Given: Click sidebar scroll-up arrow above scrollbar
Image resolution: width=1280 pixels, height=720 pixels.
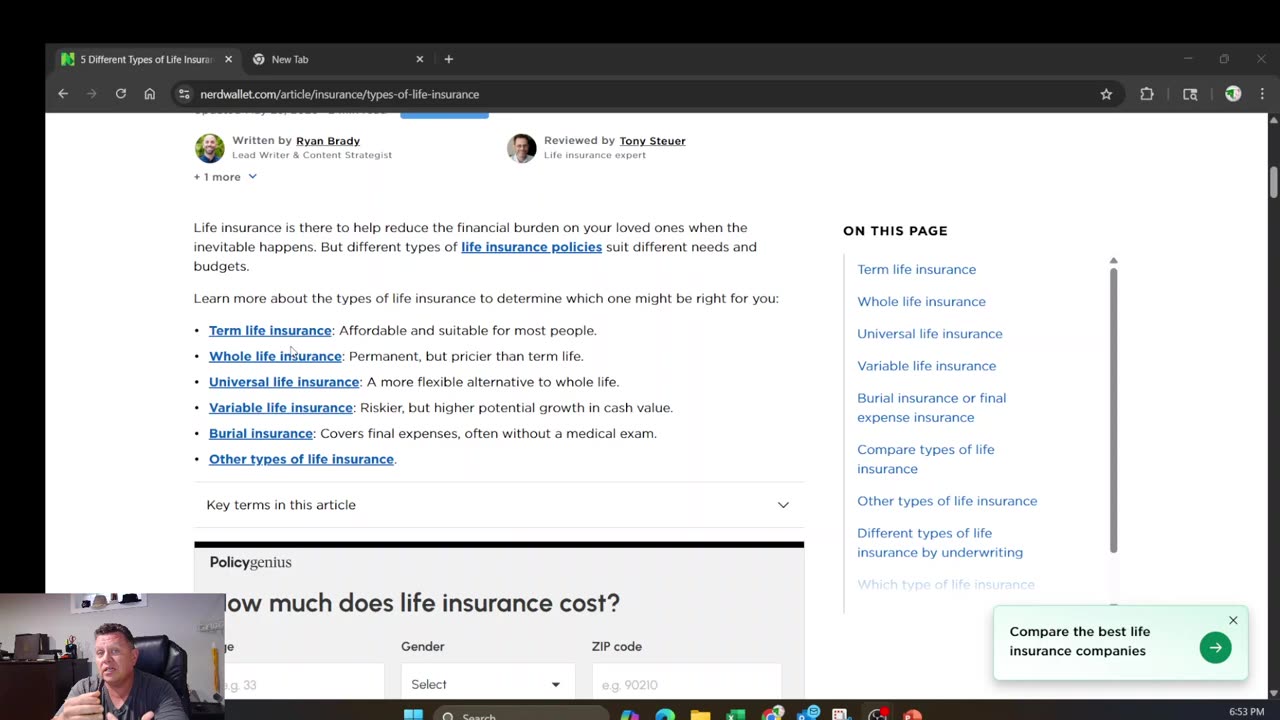Looking at the screenshot, I should tap(1113, 261).
